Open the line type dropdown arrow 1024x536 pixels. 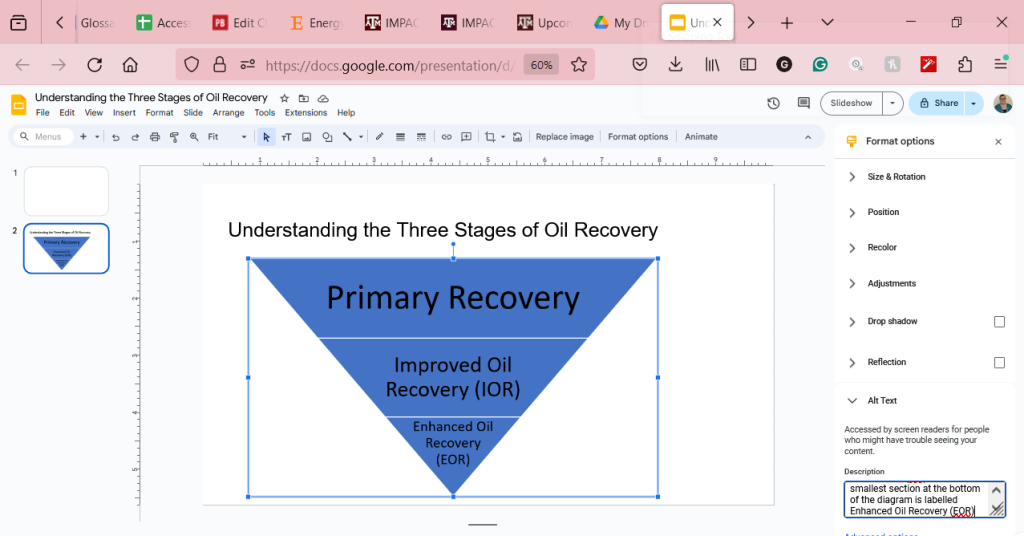coord(360,137)
